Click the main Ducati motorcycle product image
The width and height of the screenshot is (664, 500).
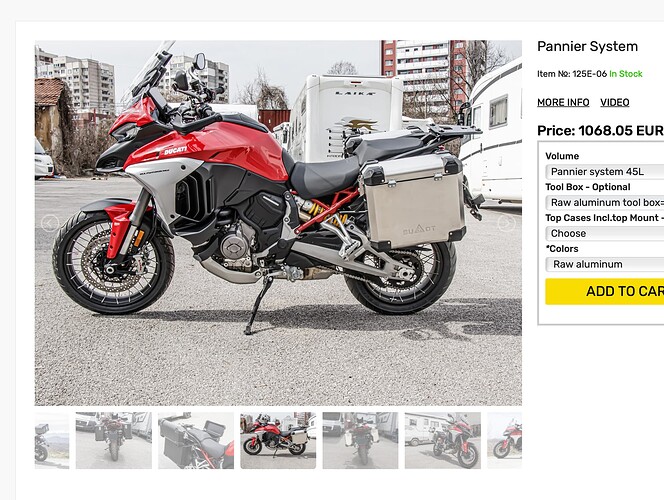tap(278, 223)
